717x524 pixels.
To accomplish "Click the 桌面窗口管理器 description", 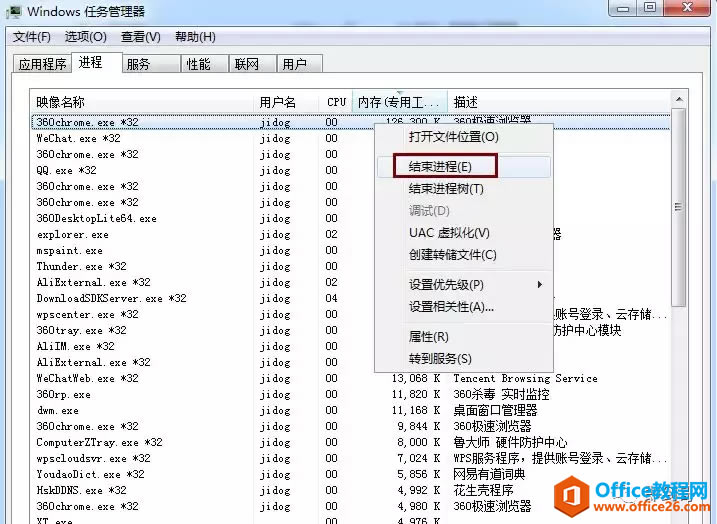I will pyautogui.click(x=495, y=410).
